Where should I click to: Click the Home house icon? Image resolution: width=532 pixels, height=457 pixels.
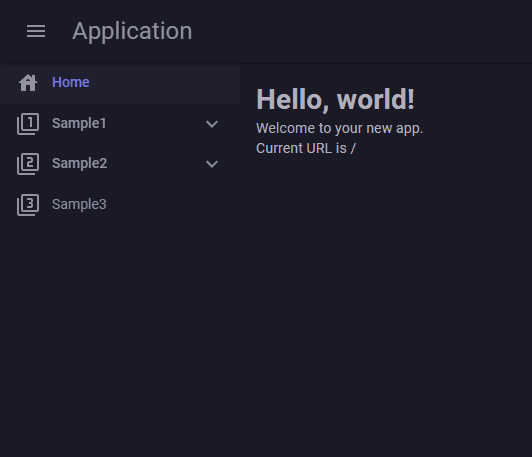(x=28, y=83)
